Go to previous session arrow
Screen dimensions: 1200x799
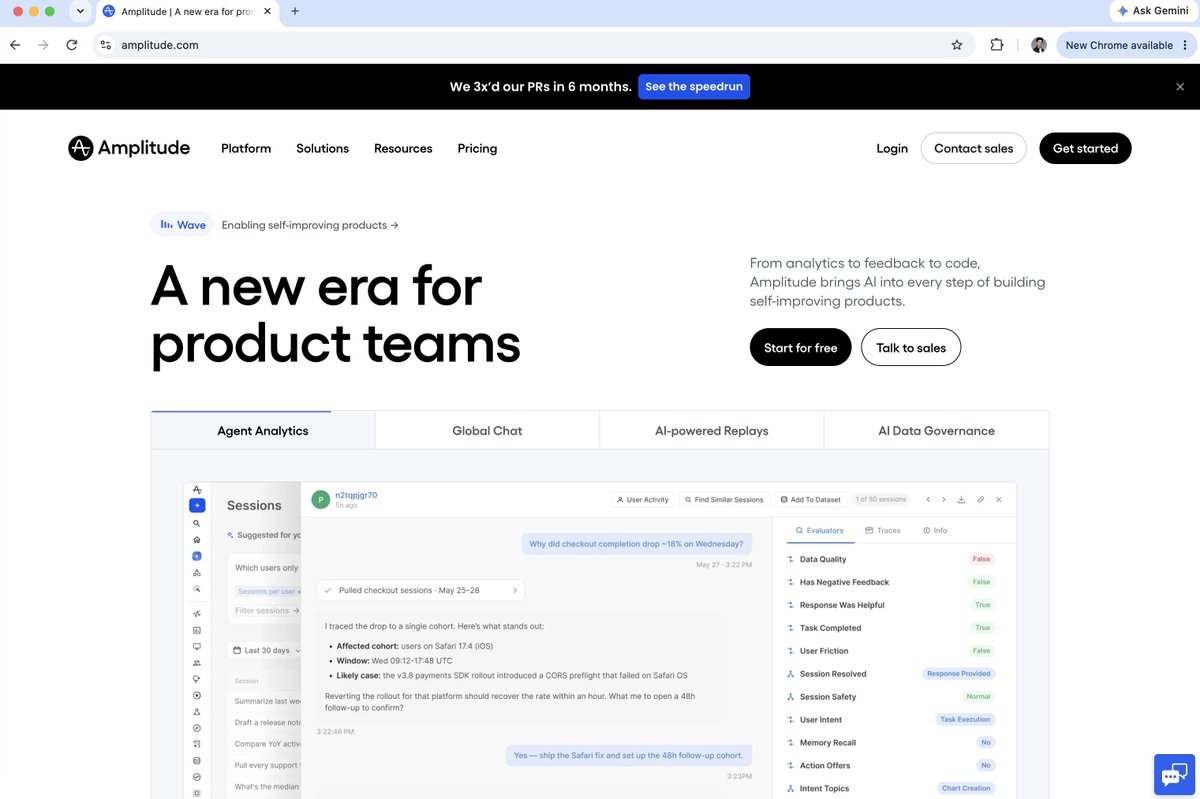[x=928, y=499]
